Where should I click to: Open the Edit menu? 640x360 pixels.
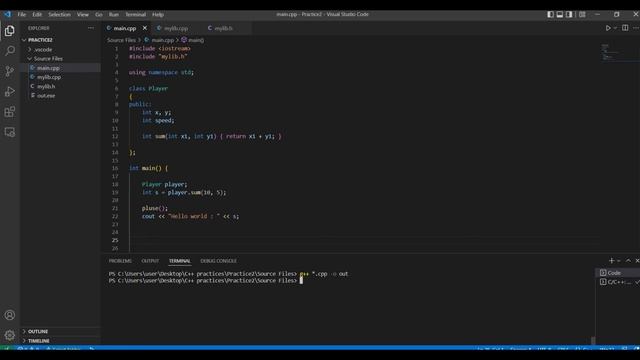(37, 14)
